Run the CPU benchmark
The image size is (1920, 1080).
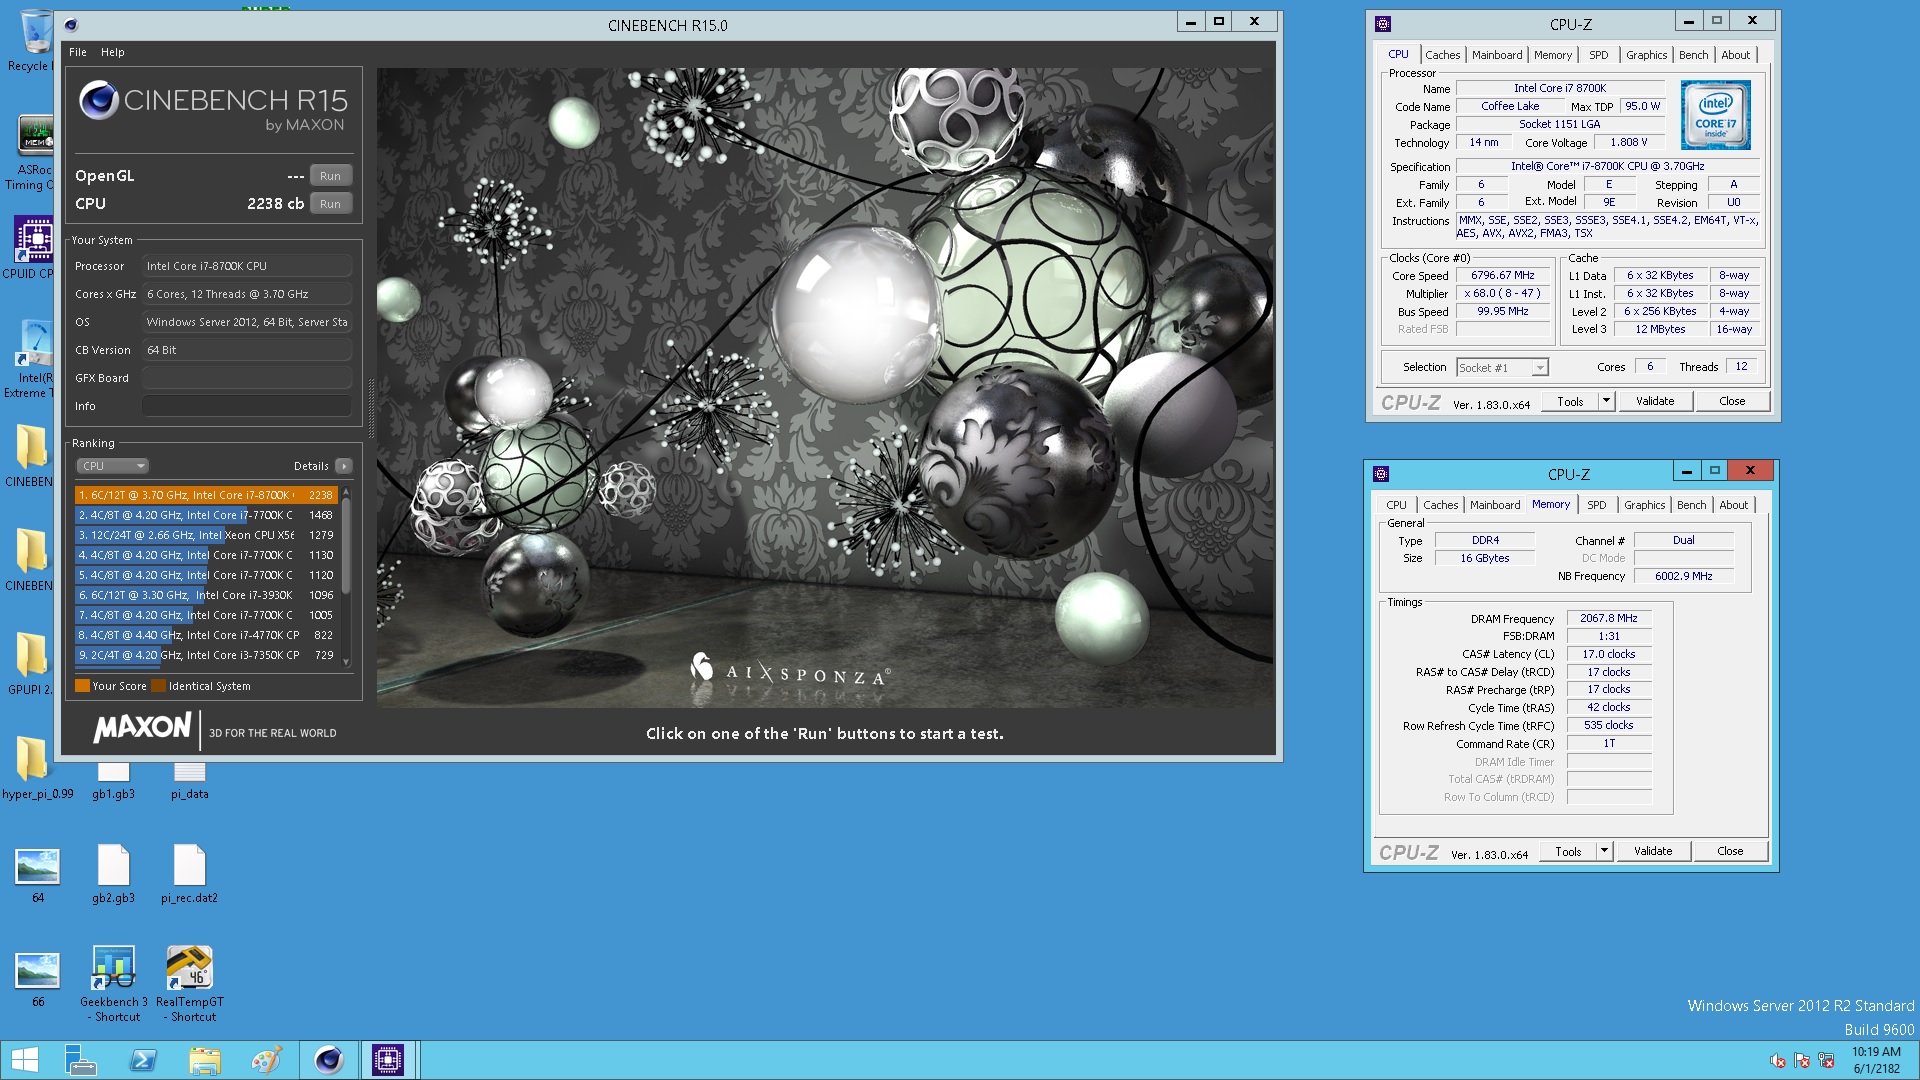[x=330, y=203]
